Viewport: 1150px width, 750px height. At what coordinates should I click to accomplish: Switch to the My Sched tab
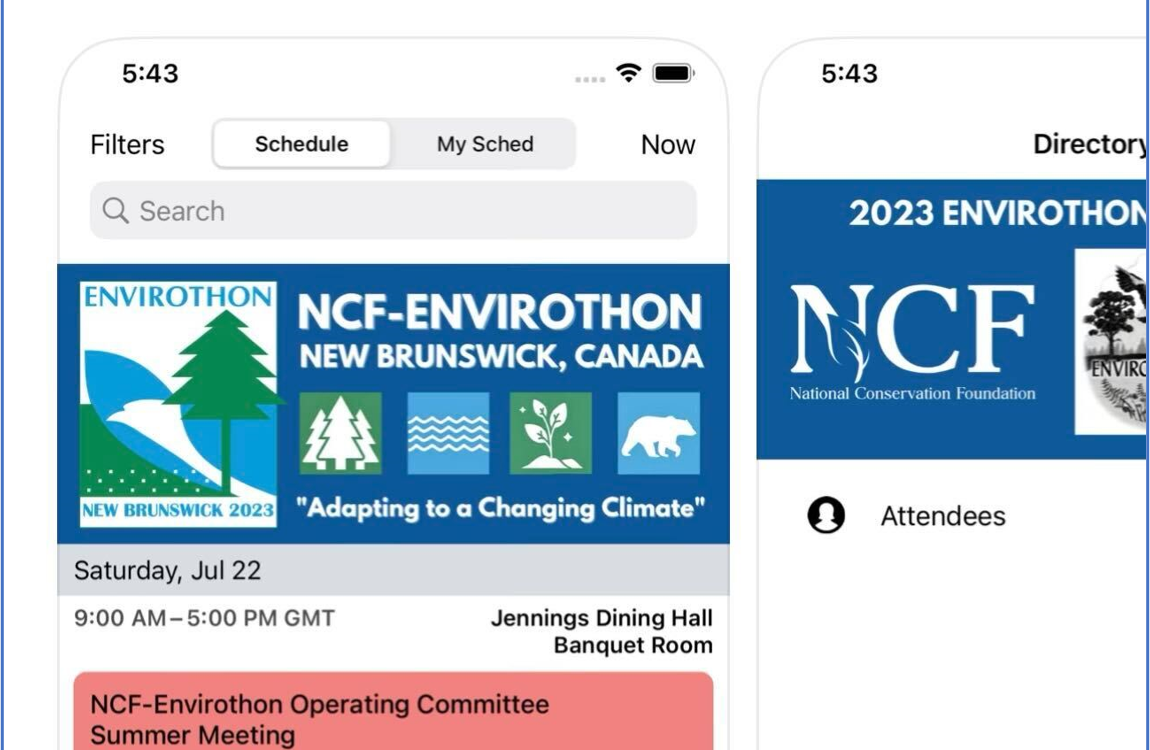[485, 144]
